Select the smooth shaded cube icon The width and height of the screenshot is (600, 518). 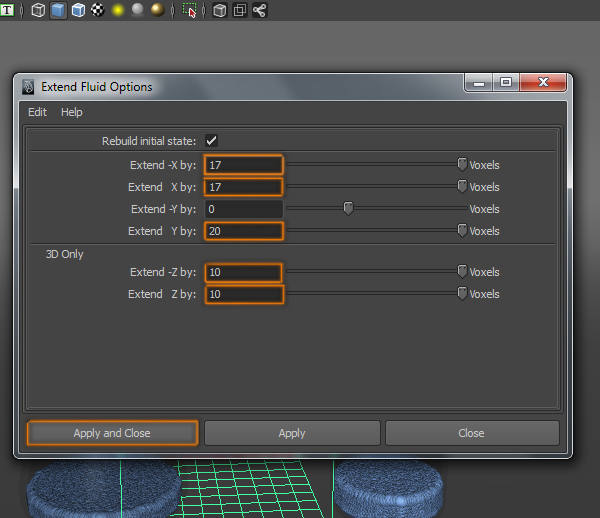tap(58, 11)
